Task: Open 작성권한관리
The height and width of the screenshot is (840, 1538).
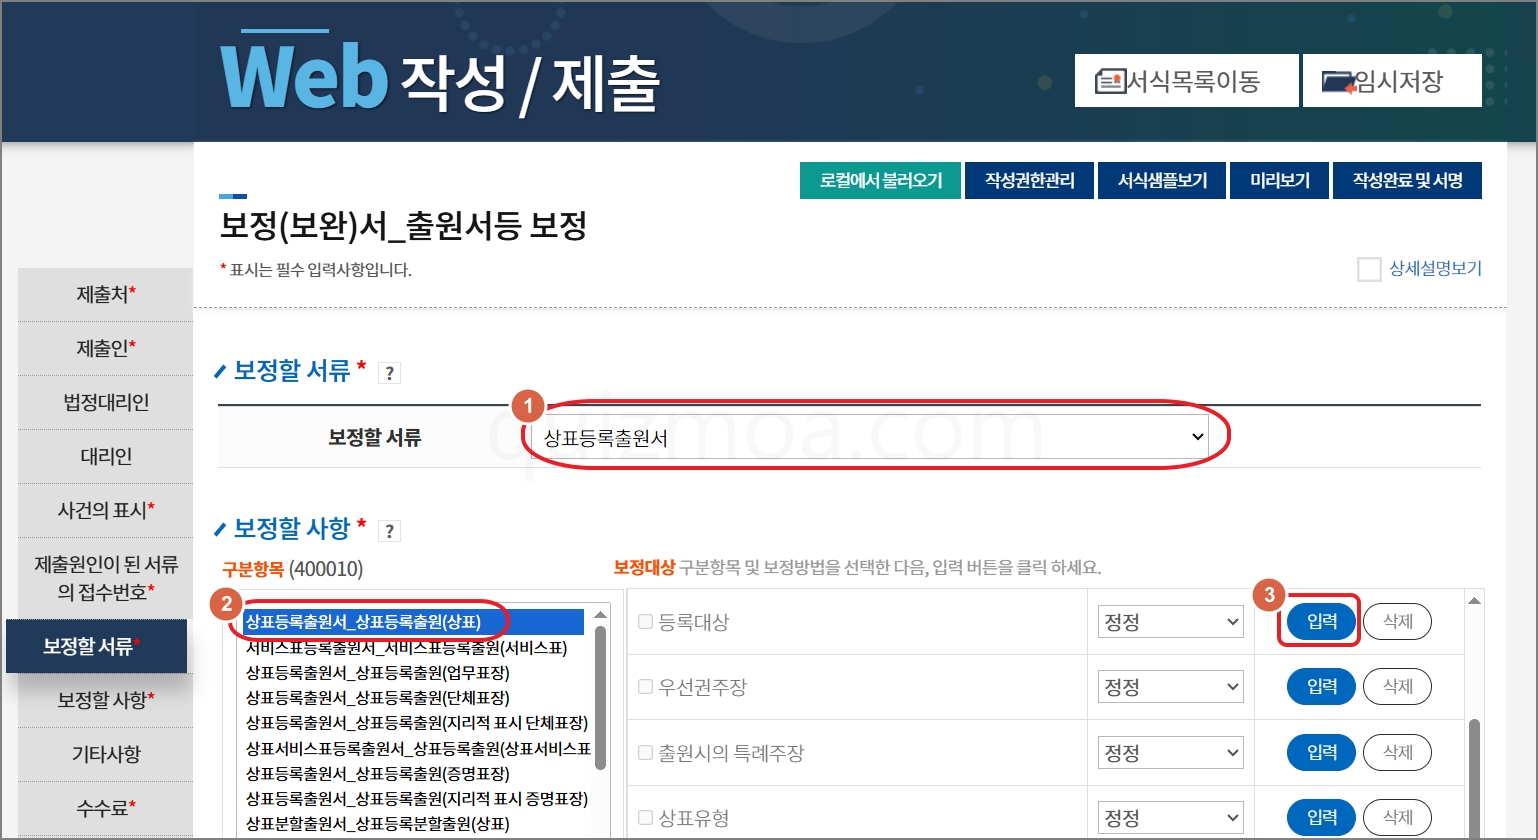Action: (1030, 181)
